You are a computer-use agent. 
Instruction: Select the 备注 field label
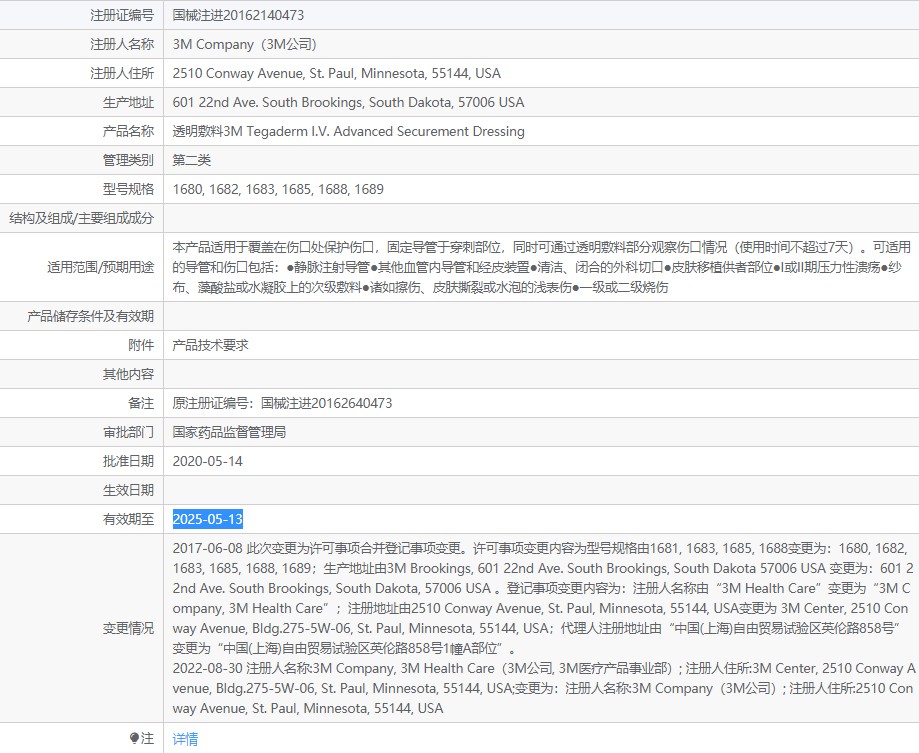coord(141,403)
